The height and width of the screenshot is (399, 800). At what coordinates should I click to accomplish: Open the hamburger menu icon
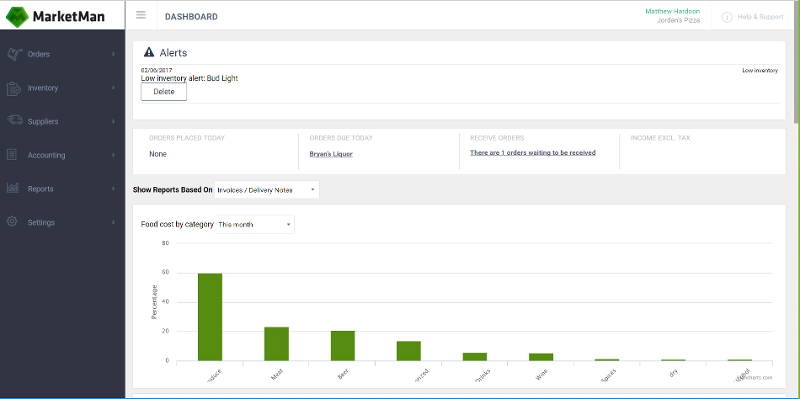pyautogui.click(x=141, y=15)
